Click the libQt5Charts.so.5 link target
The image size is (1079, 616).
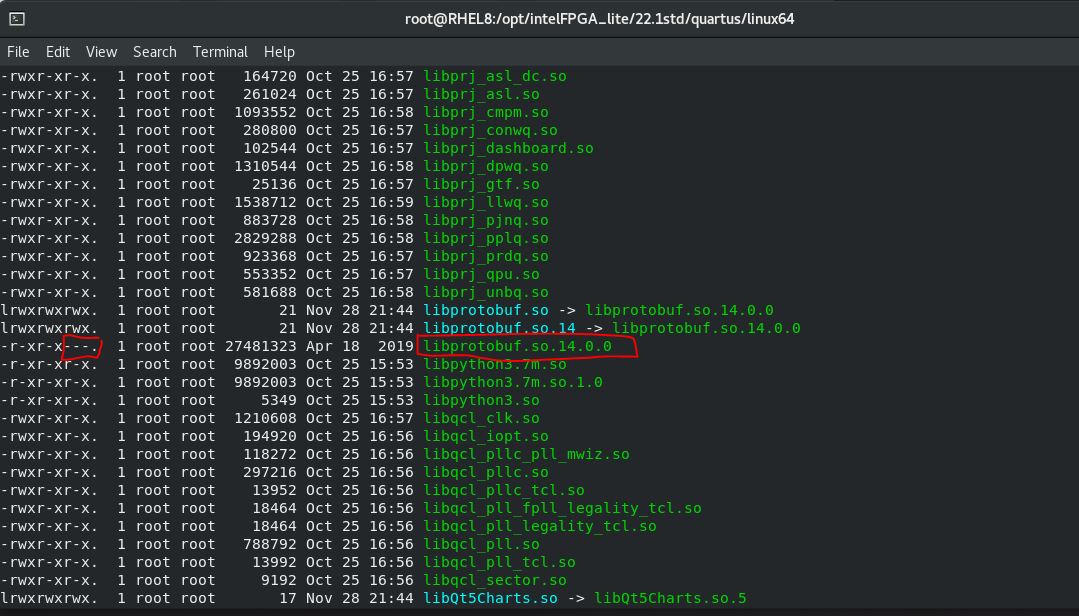670,598
